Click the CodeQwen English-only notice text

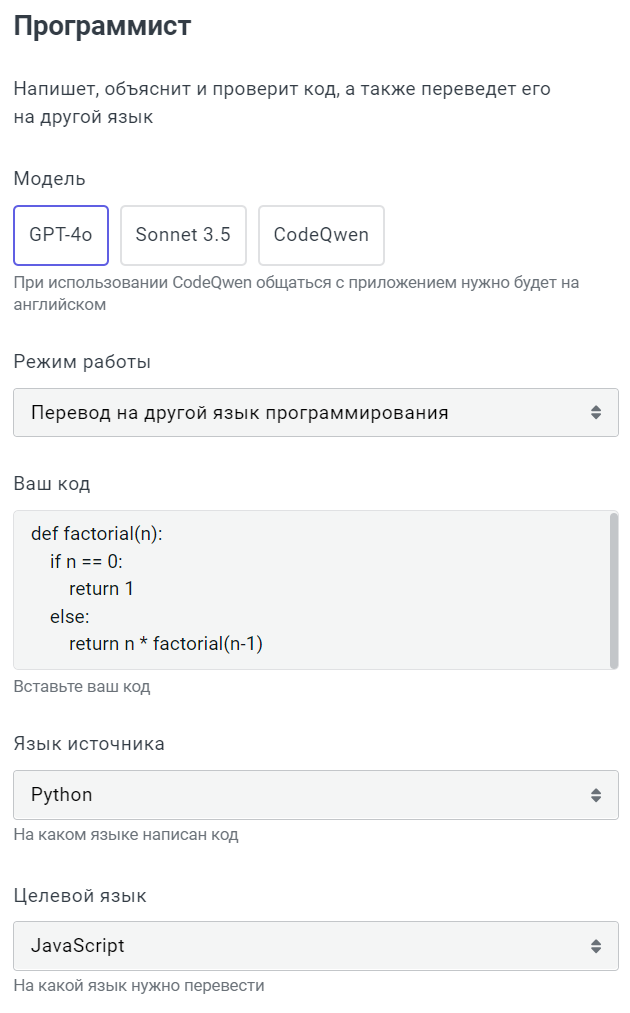click(296, 293)
